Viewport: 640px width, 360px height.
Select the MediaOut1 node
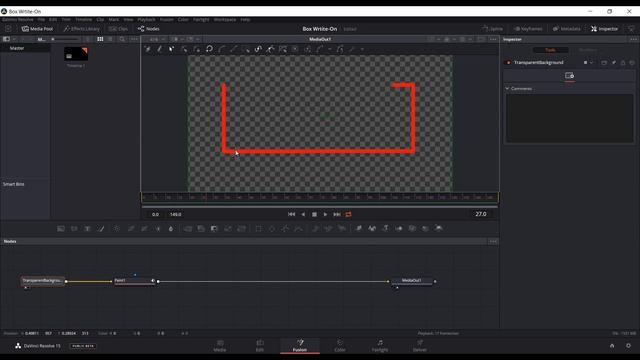click(411, 281)
